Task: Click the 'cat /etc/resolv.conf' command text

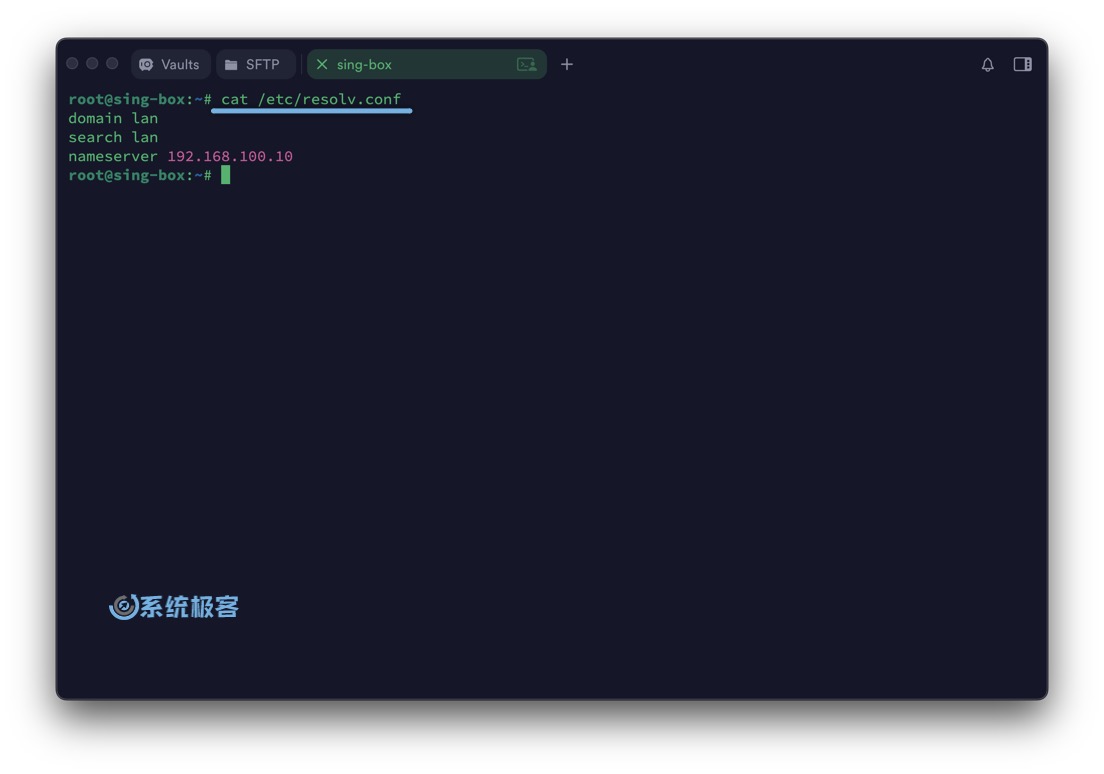Action: coord(310,99)
